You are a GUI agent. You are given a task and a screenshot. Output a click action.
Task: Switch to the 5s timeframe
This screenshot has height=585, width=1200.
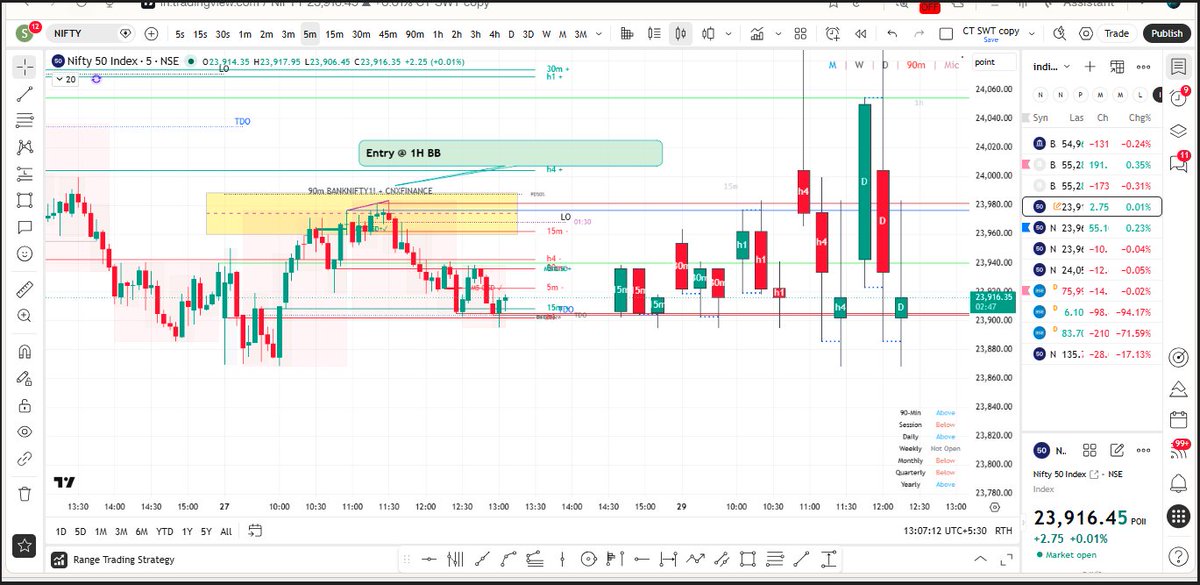180,33
